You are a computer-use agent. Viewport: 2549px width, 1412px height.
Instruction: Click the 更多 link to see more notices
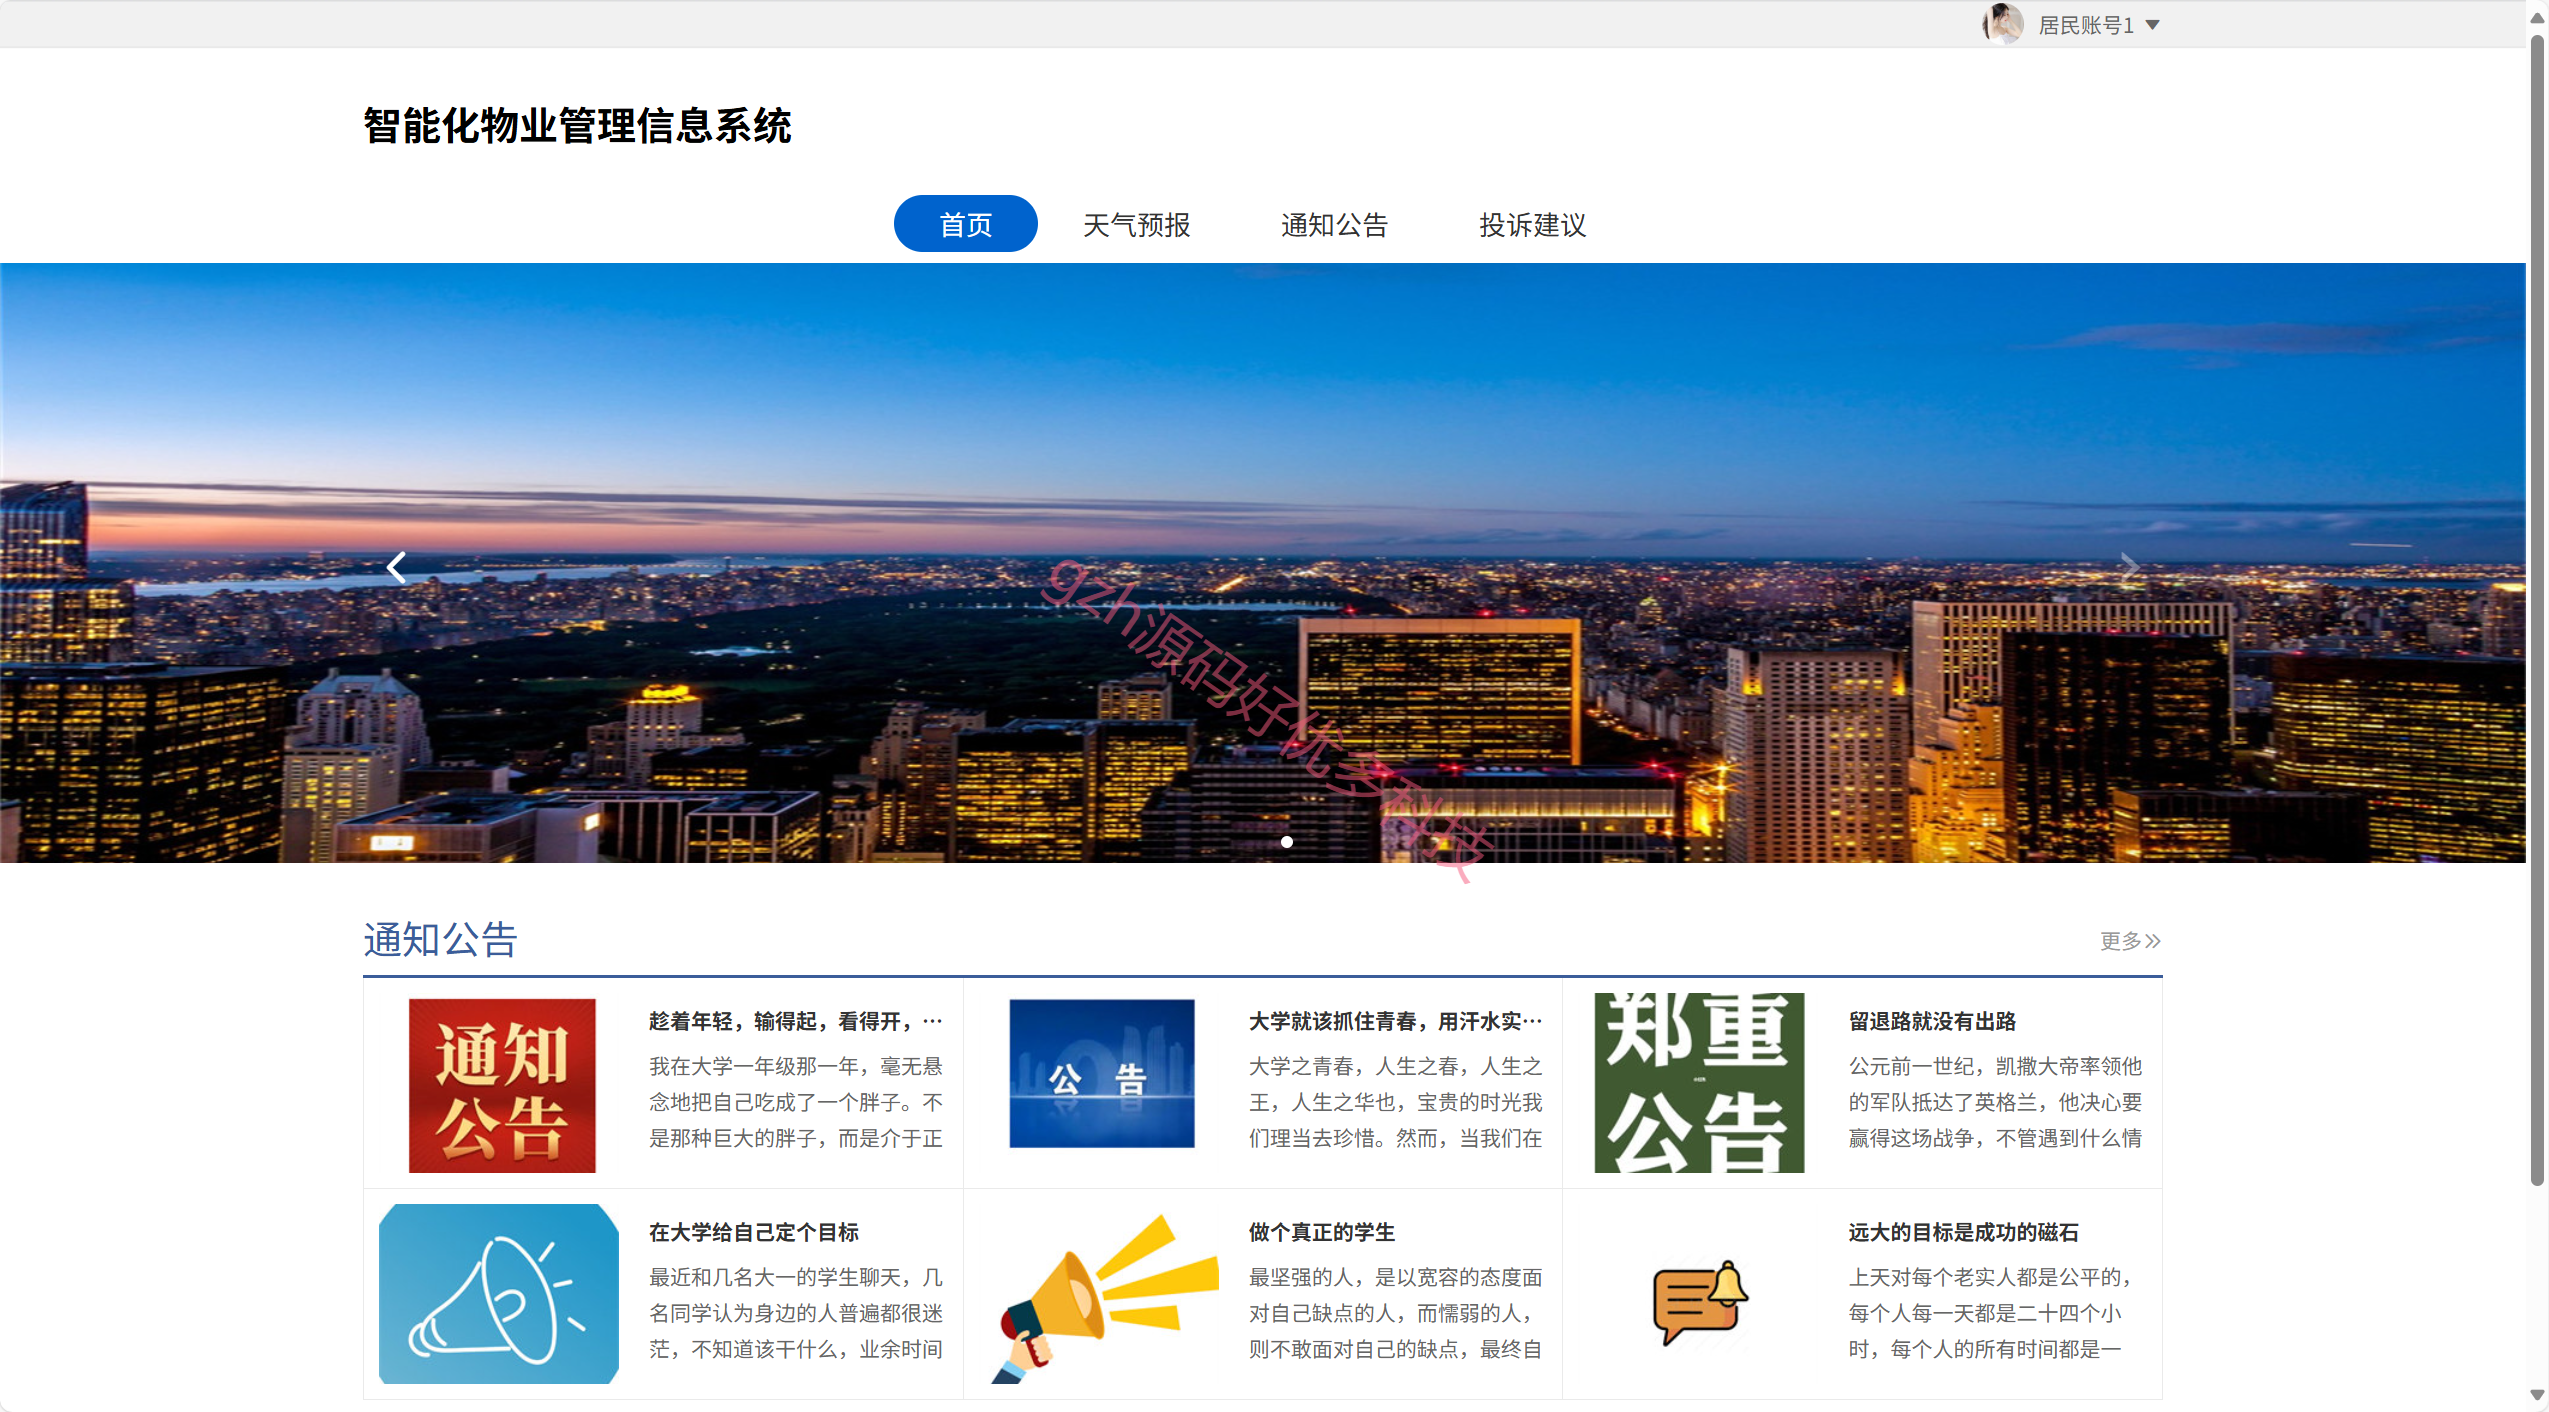[x=2130, y=940]
